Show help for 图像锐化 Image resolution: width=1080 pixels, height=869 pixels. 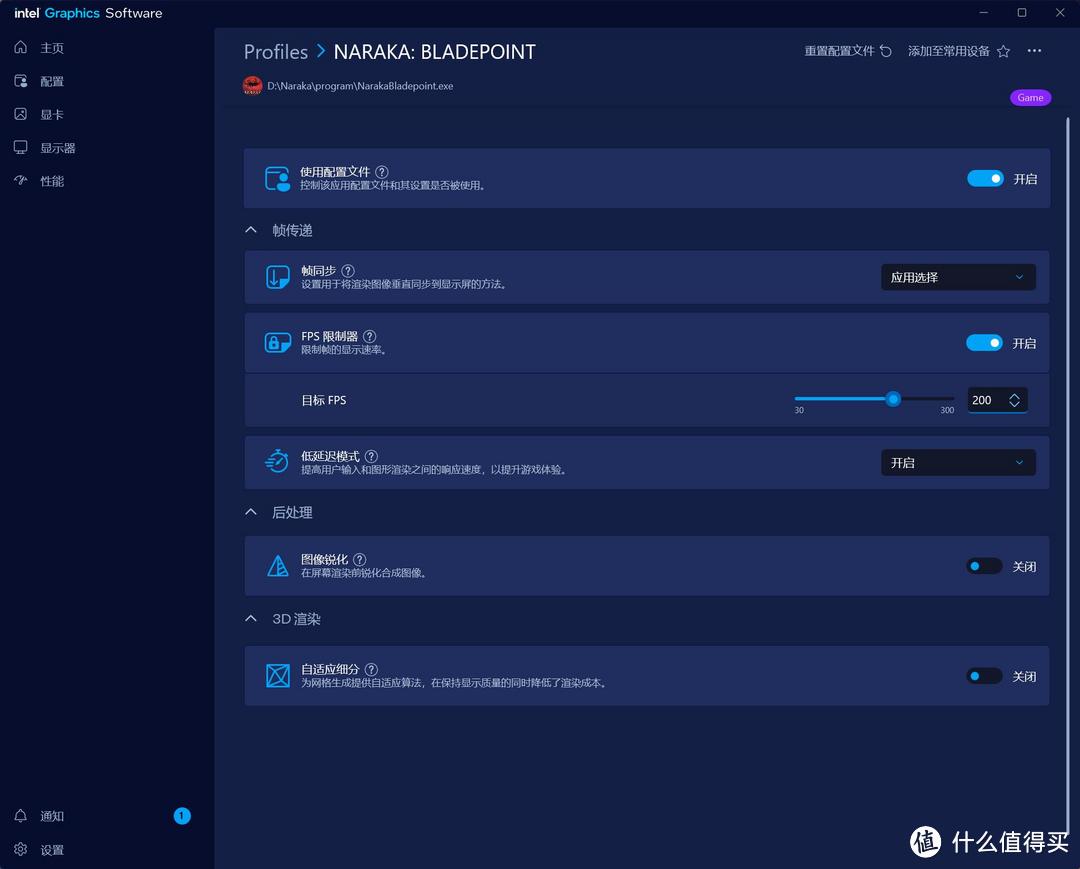click(x=360, y=559)
